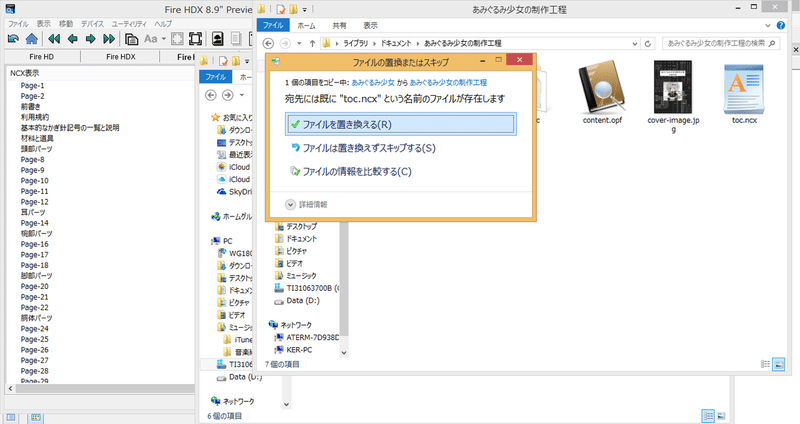Click the cover image icon in Previewer toolbar
The image size is (800, 424).
pyautogui.click(x=218, y=39)
